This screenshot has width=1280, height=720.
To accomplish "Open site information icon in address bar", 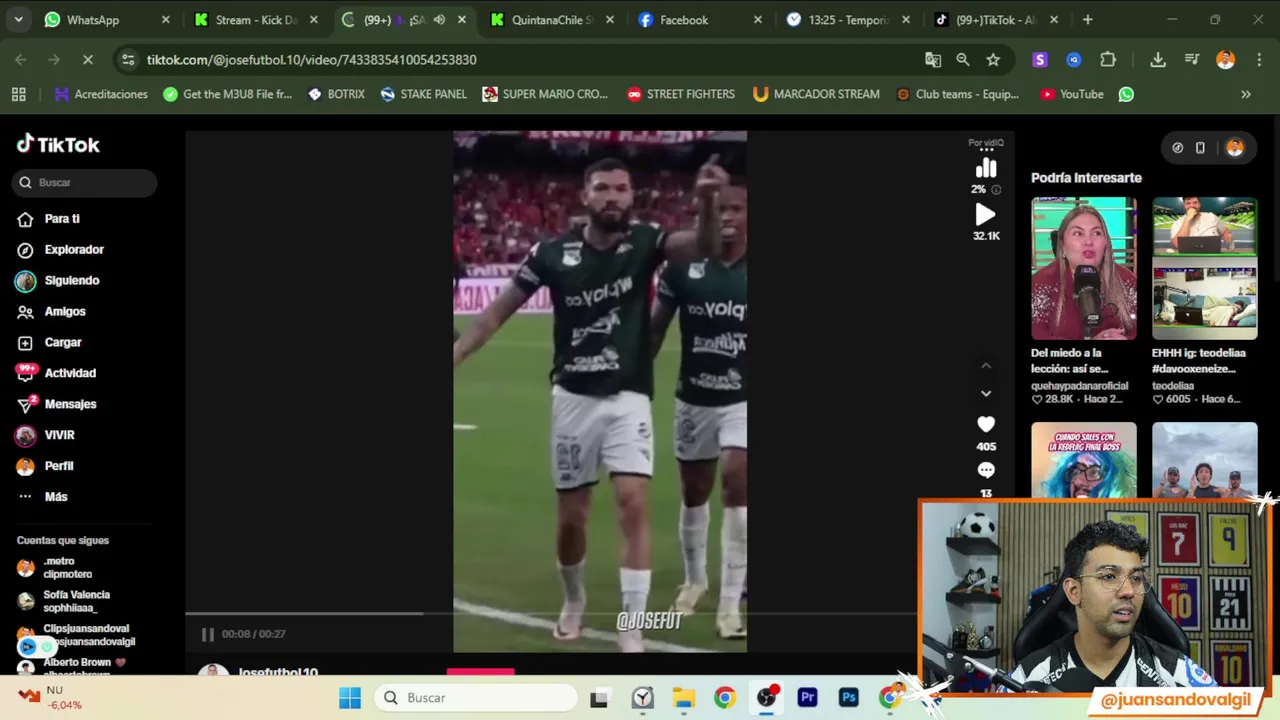I will pos(128,60).
